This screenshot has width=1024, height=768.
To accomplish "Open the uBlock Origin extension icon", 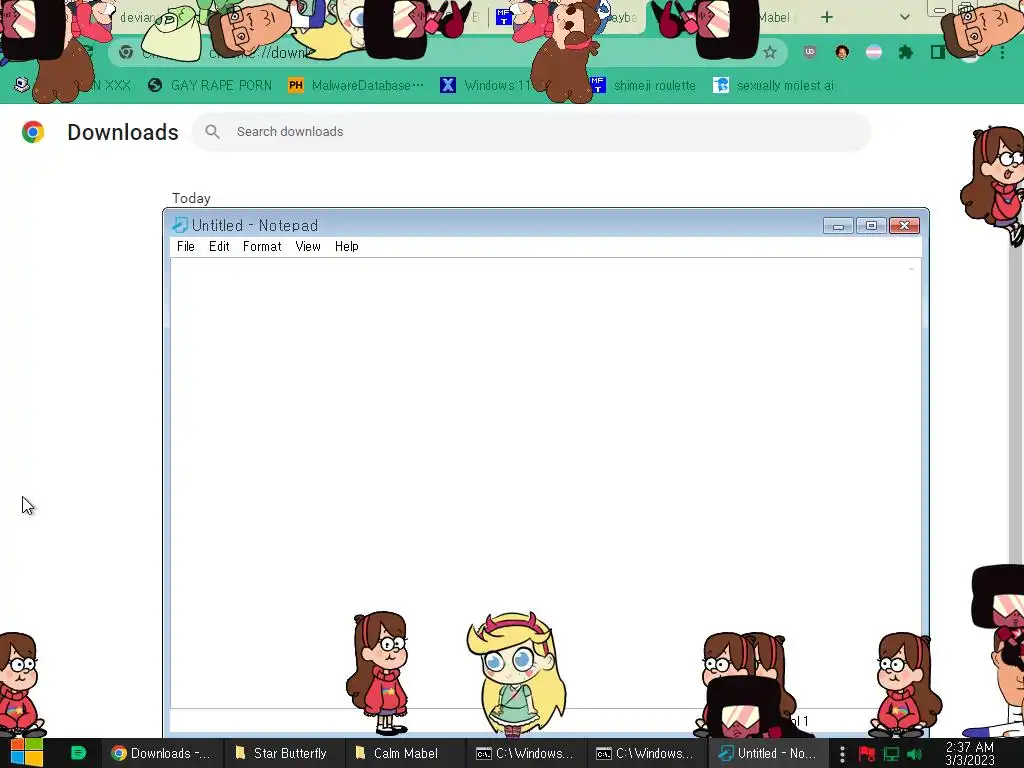I will 810,52.
